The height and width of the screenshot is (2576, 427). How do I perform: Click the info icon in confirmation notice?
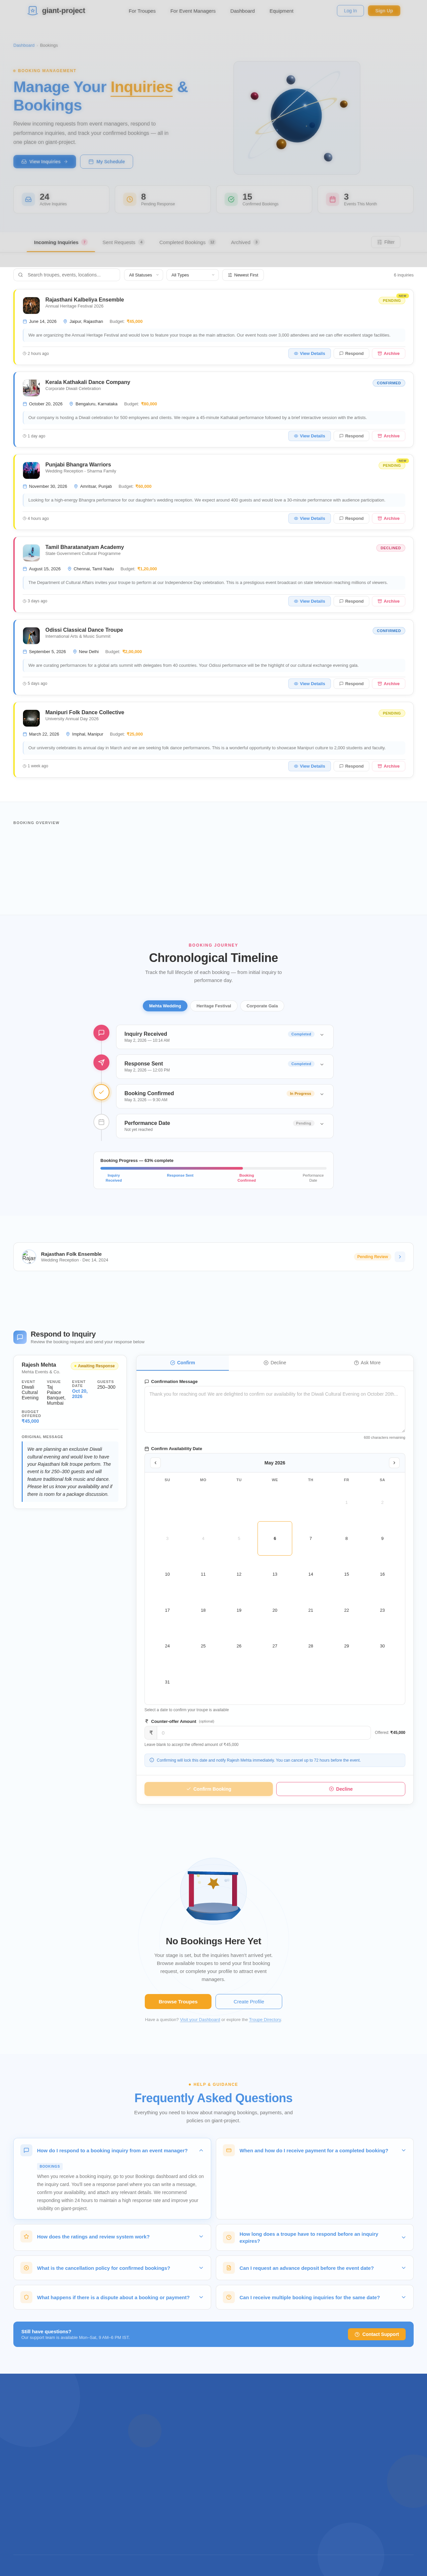(x=152, y=1760)
